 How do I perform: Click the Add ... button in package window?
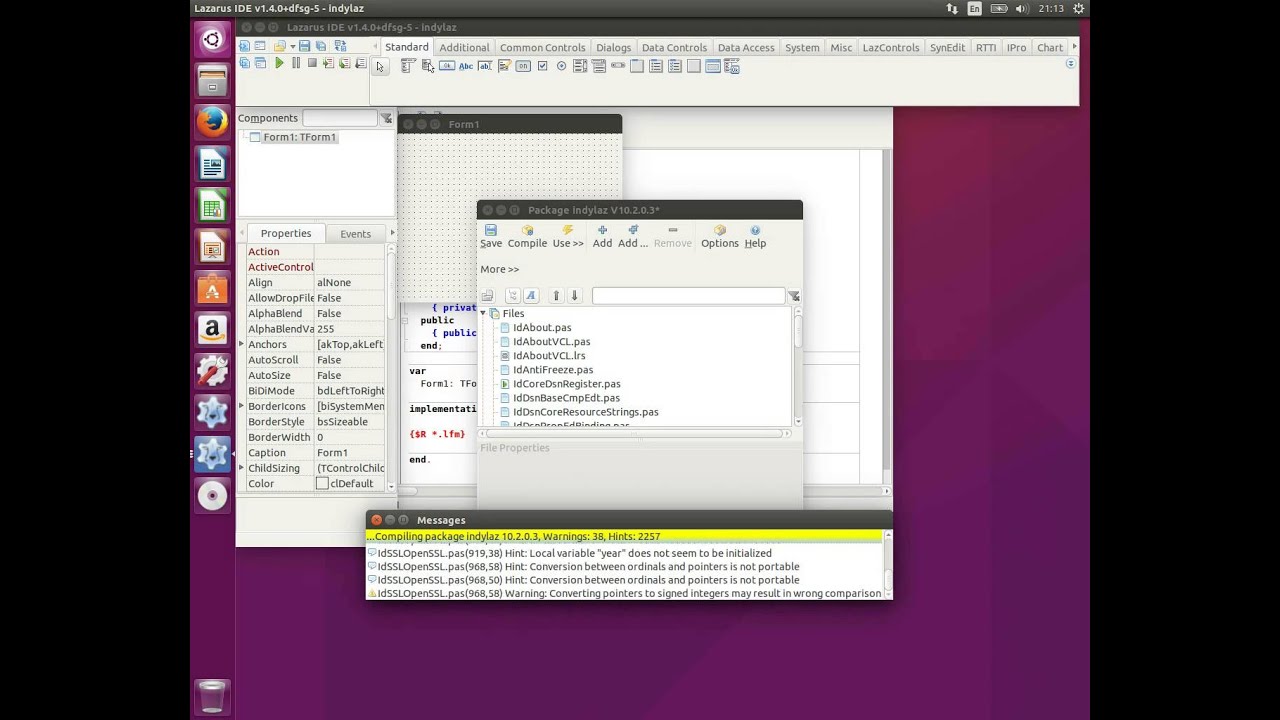click(632, 236)
